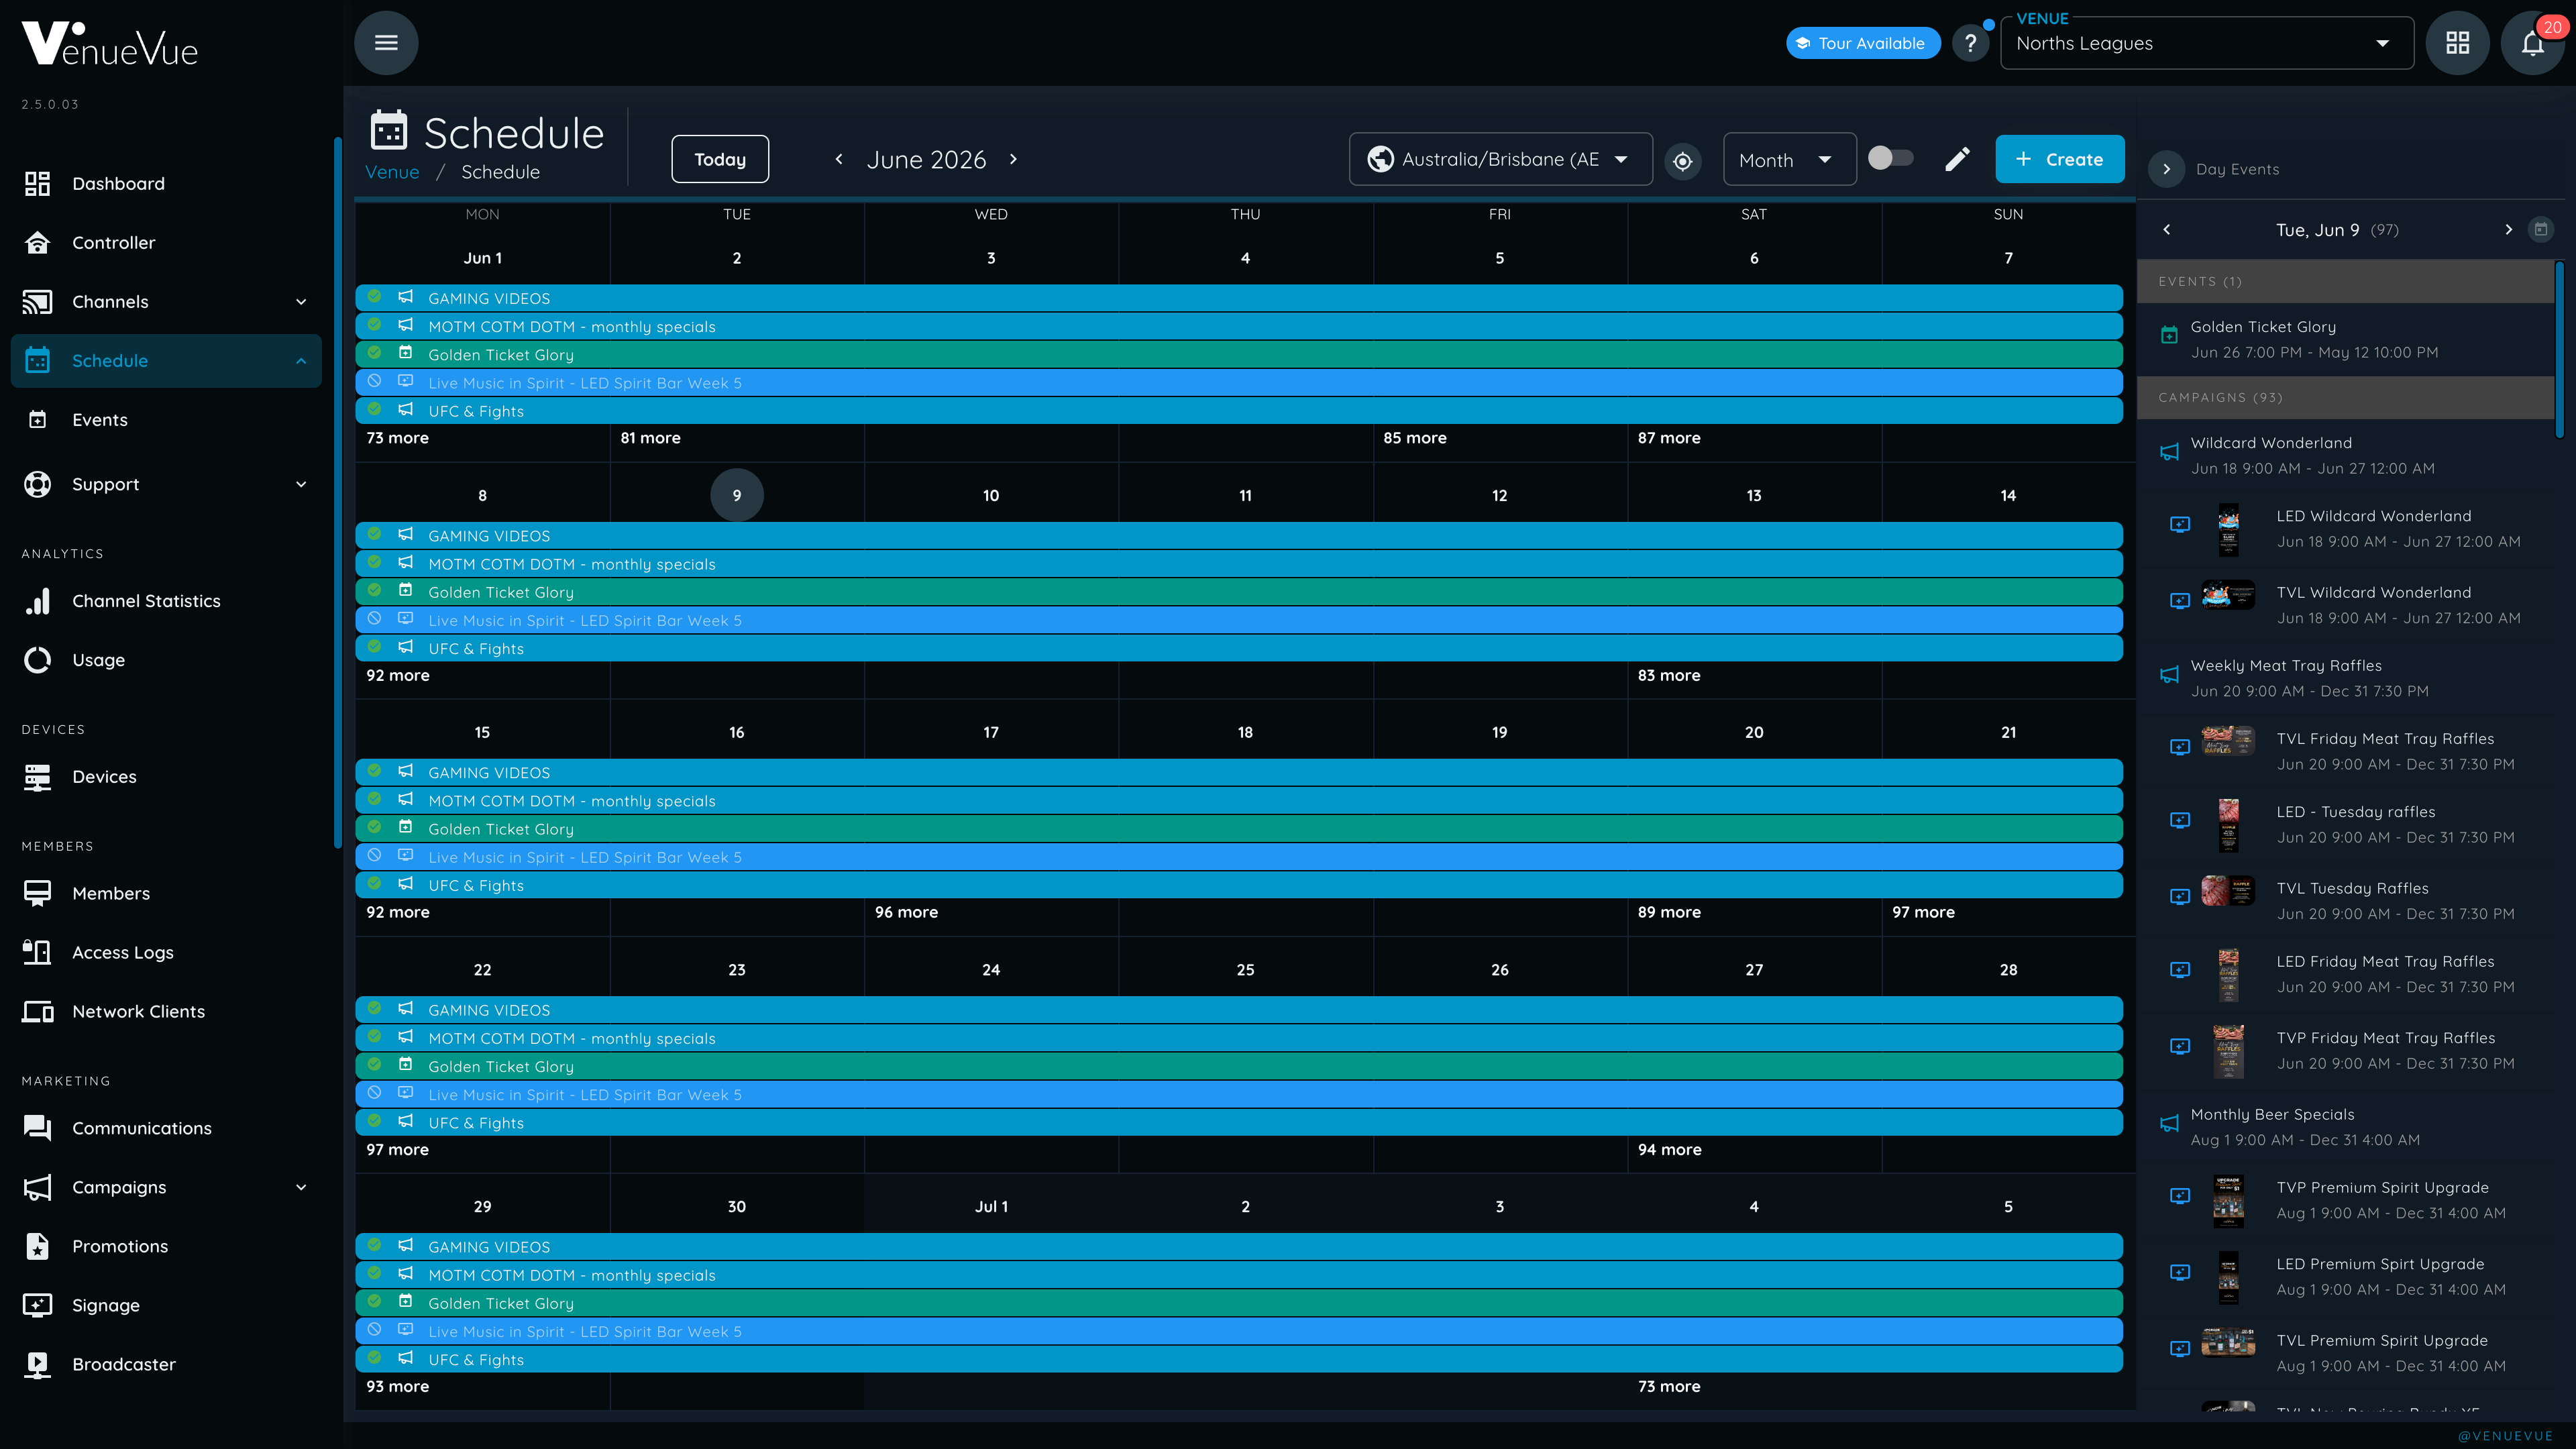Viewport: 2576px width, 1449px height.
Task: Toggle the switch next to Month dropdown
Action: pos(1890,158)
